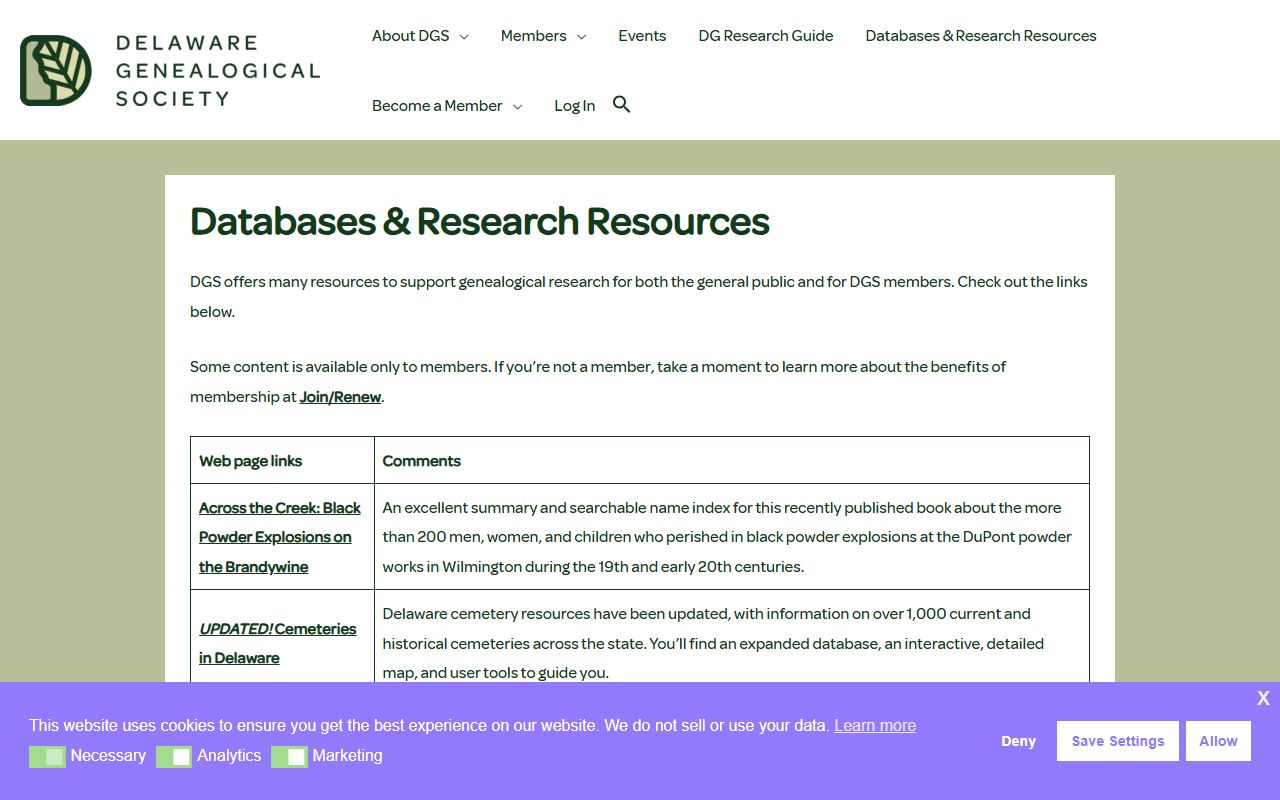The height and width of the screenshot is (800, 1280).
Task: Click the Databases & Research Resources page heading
Action: click(480, 221)
